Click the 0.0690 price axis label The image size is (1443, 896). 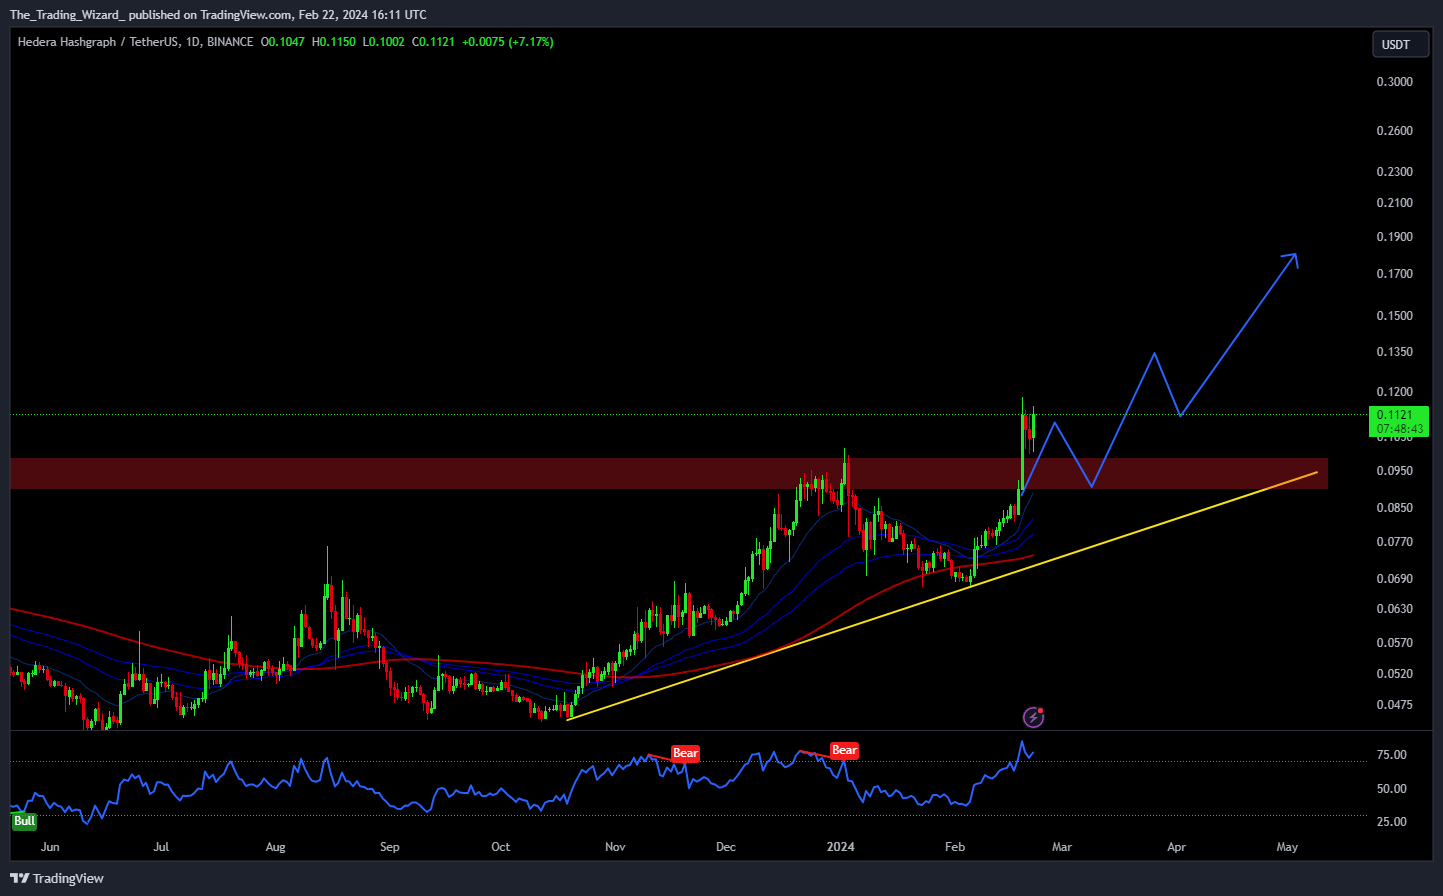click(1395, 579)
